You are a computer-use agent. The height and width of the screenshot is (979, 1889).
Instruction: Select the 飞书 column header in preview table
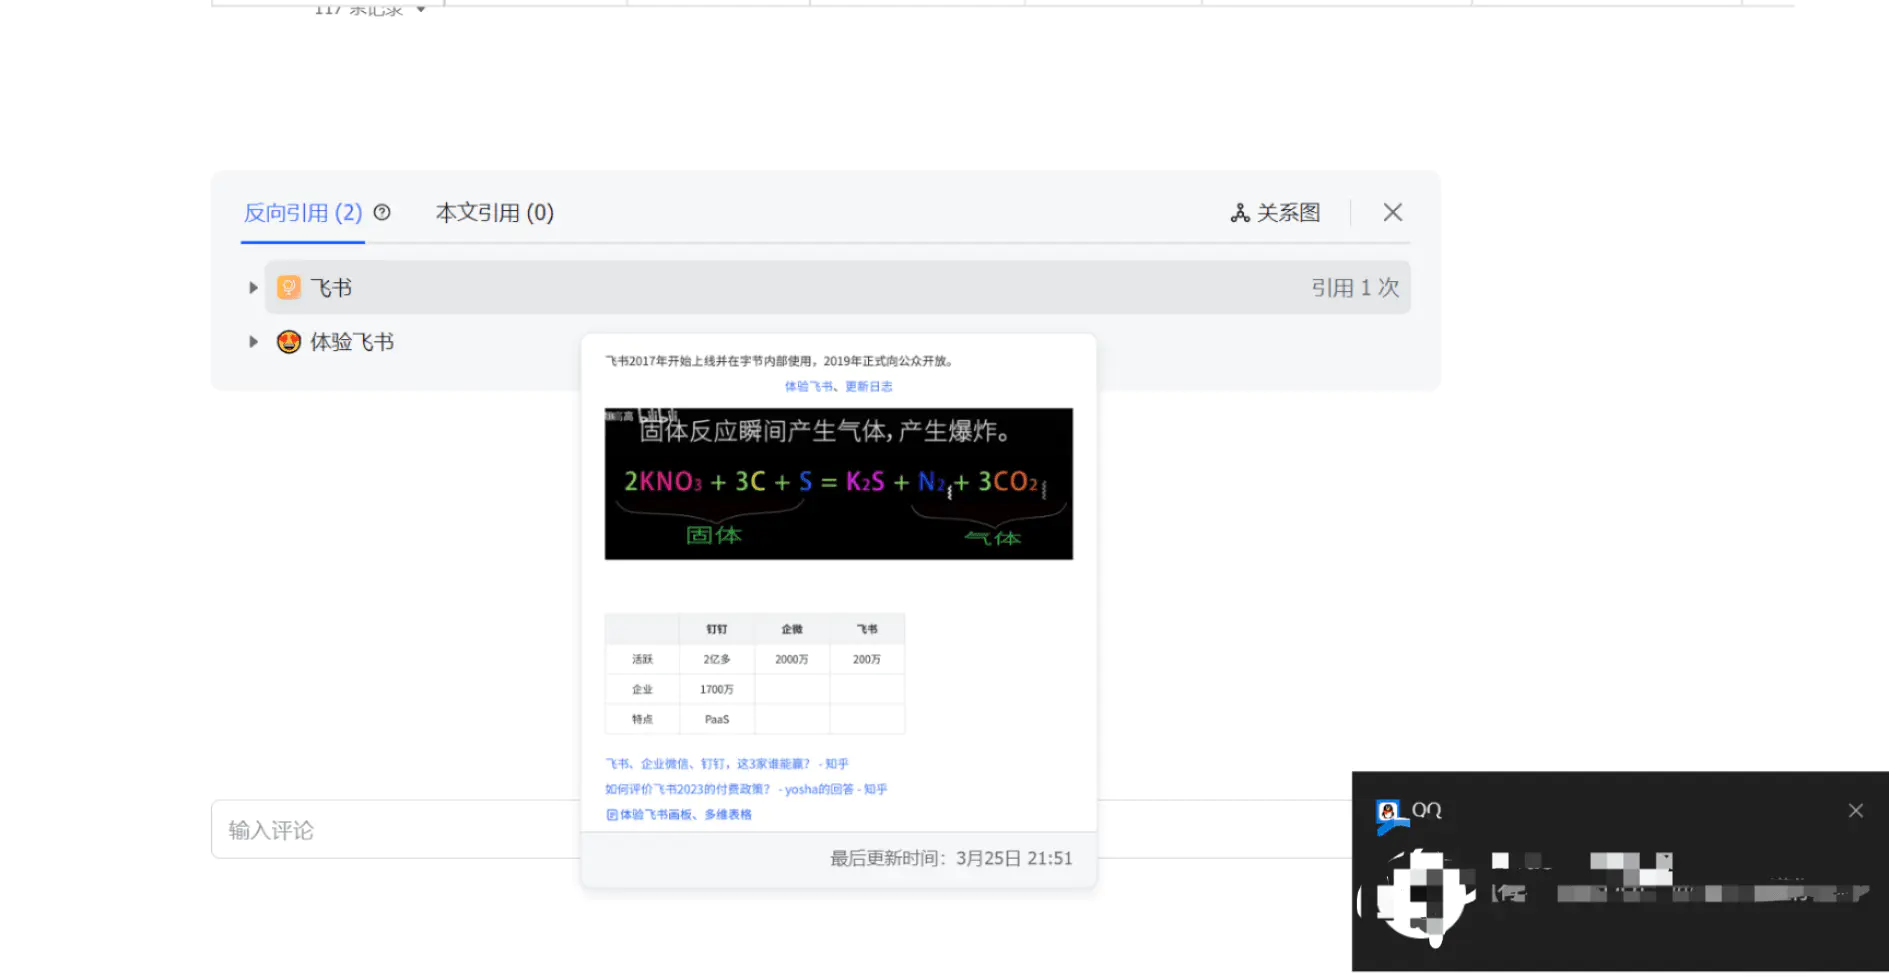tap(867, 629)
